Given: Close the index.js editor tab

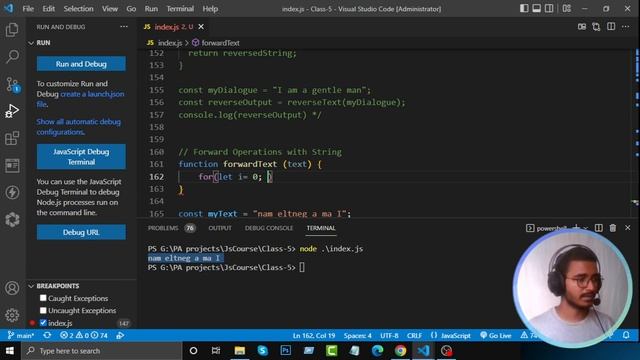Looking at the screenshot, I should (x=201, y=27).
